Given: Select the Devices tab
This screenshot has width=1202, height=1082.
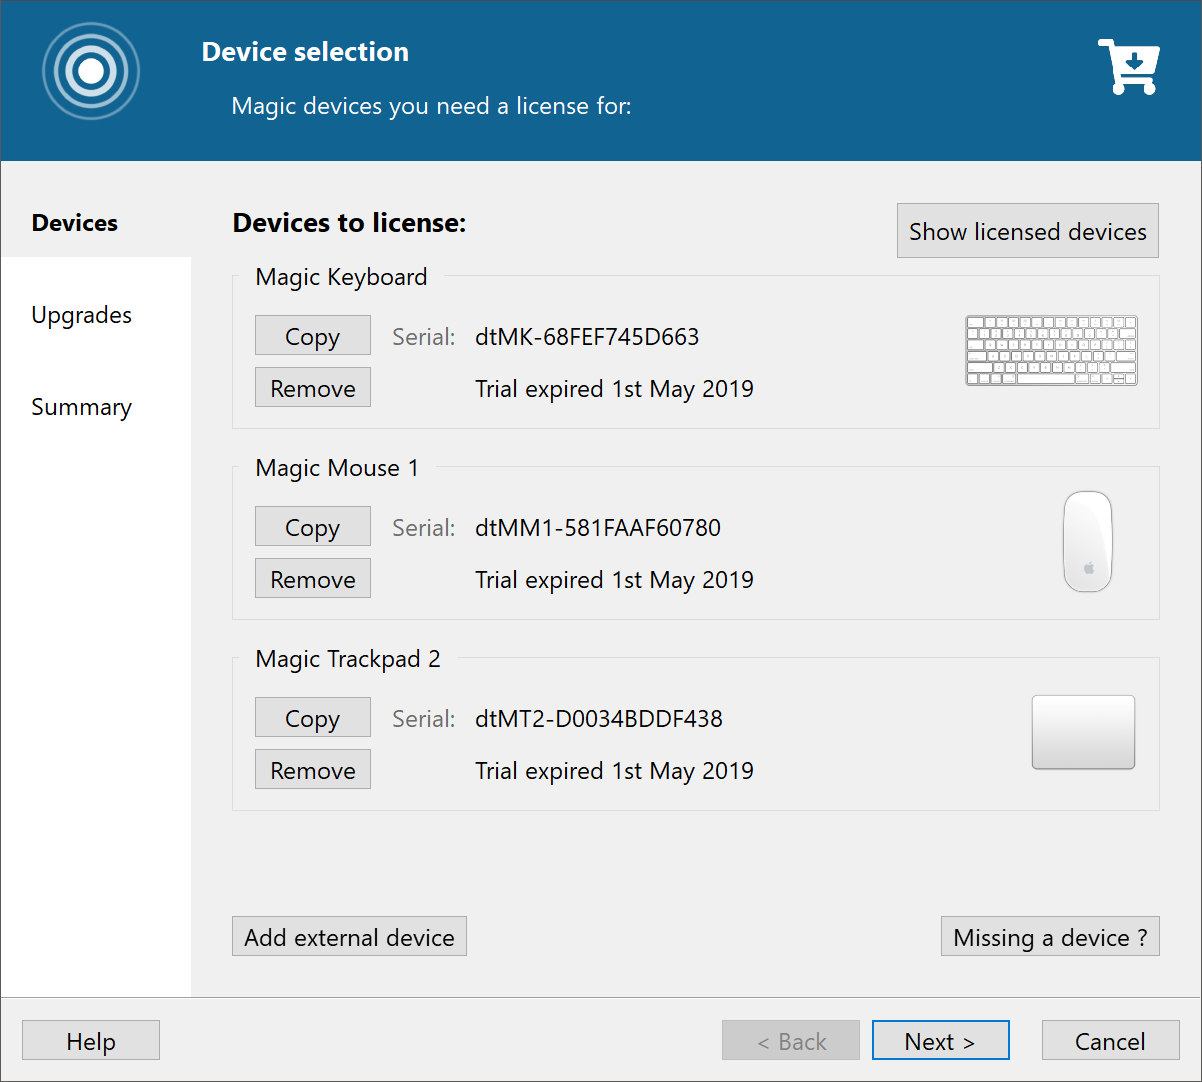Looking at the screenshot, I should point(74,222).
